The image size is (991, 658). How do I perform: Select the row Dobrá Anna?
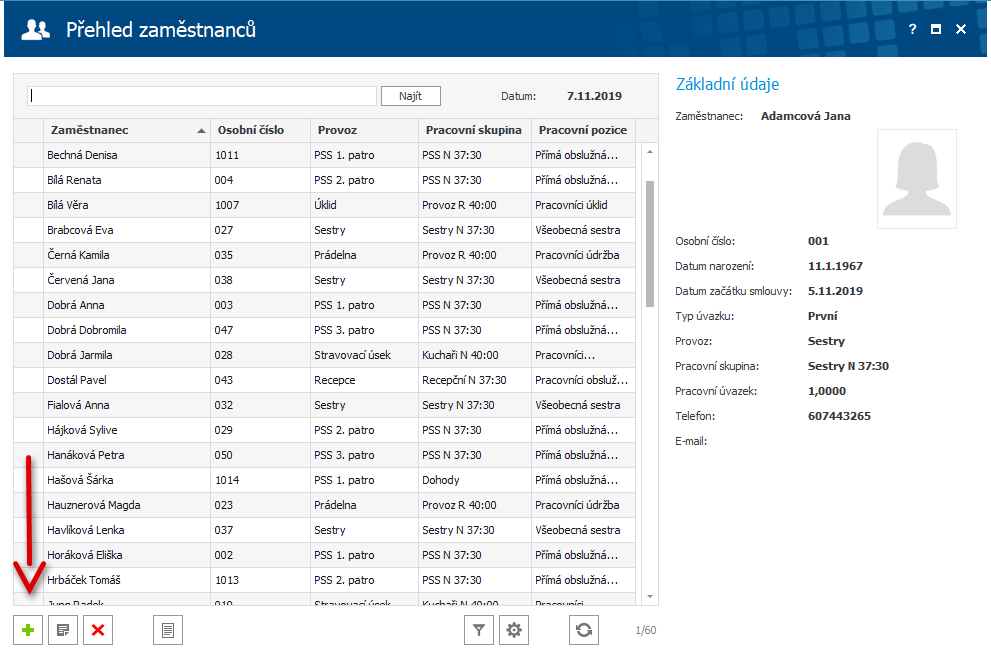point(324,305)
